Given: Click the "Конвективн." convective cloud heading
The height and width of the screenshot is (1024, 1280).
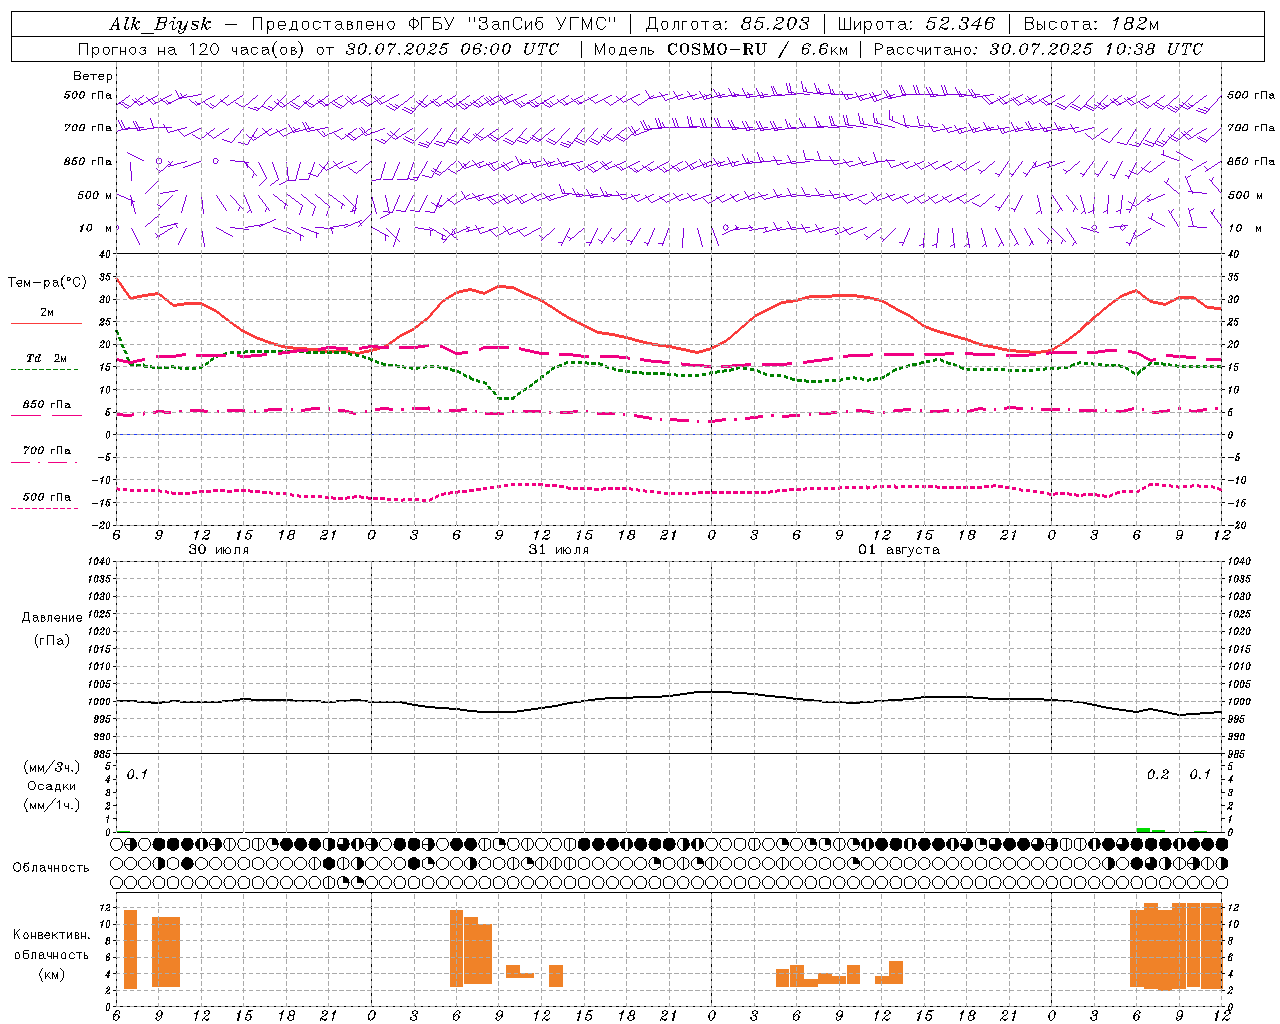Looking at the screenshot, I should 52,935.
